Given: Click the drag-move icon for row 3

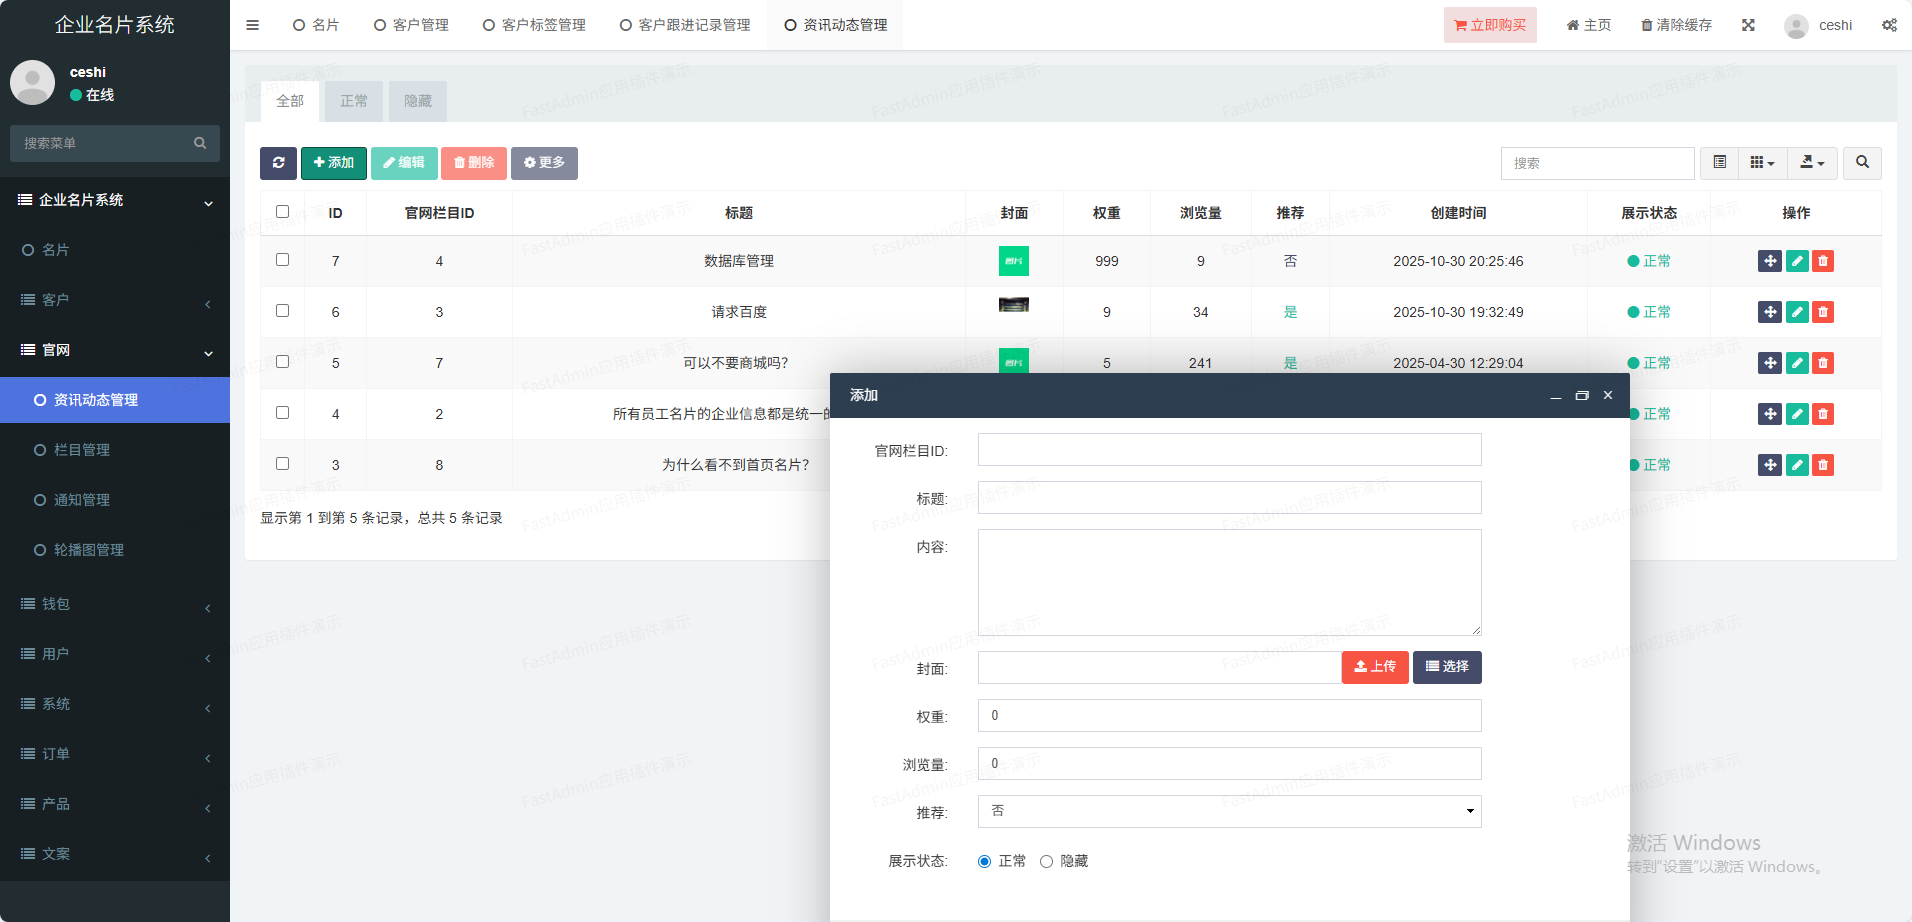Looking at the screenshot, I should click(1770, 465).
